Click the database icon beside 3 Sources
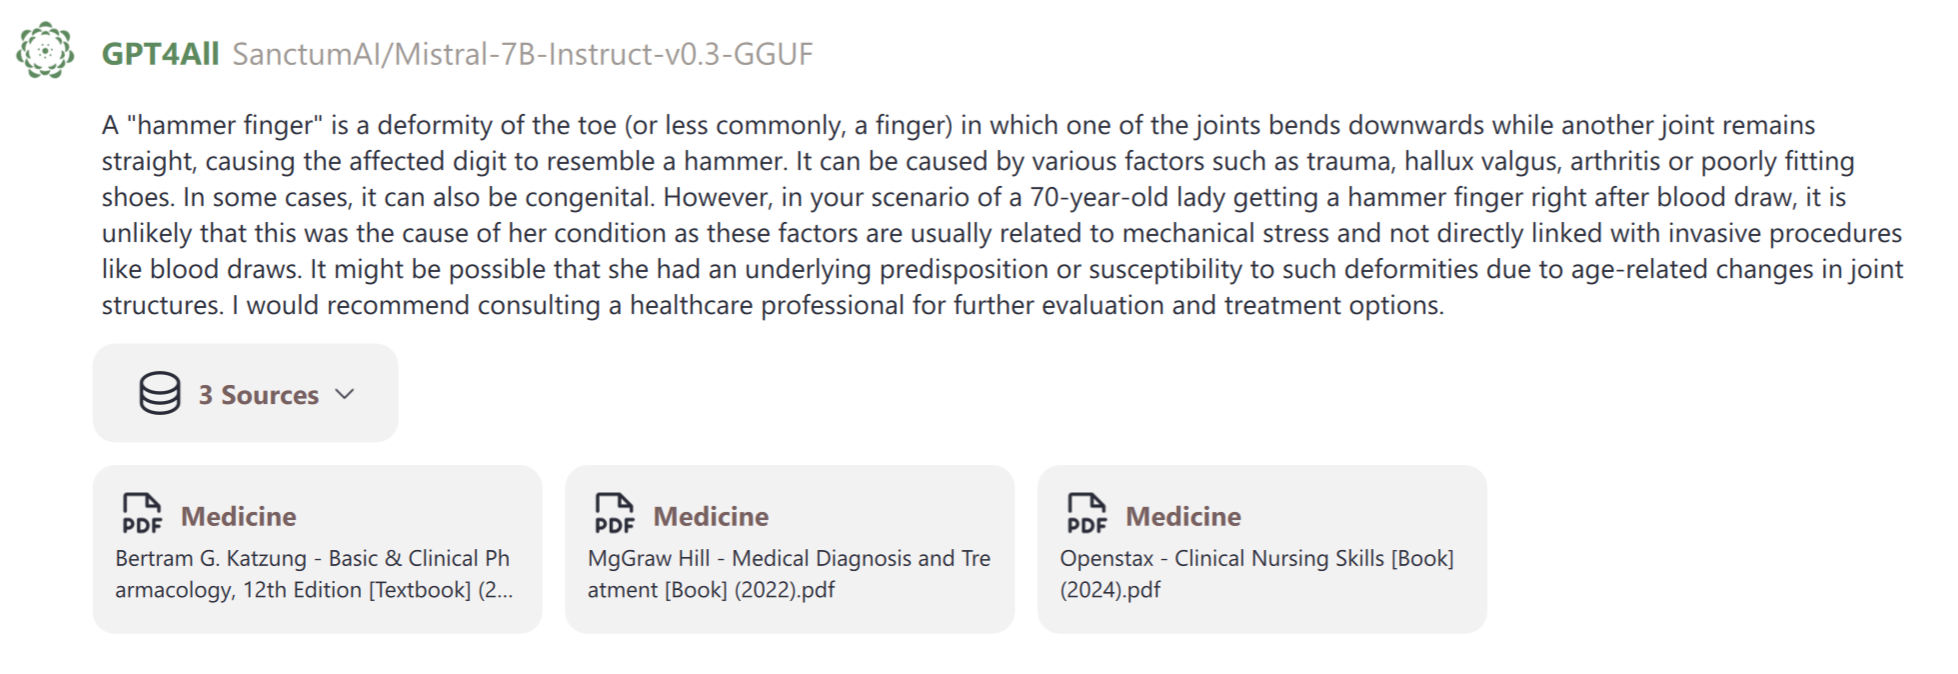This screenshot has height=674, width=1958. [160, 393]
